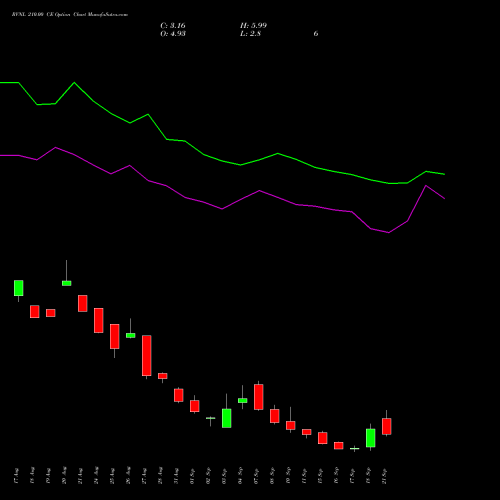Click the high value H: 5.99
This screenshot has height=500, width=500.
point(253,26)
